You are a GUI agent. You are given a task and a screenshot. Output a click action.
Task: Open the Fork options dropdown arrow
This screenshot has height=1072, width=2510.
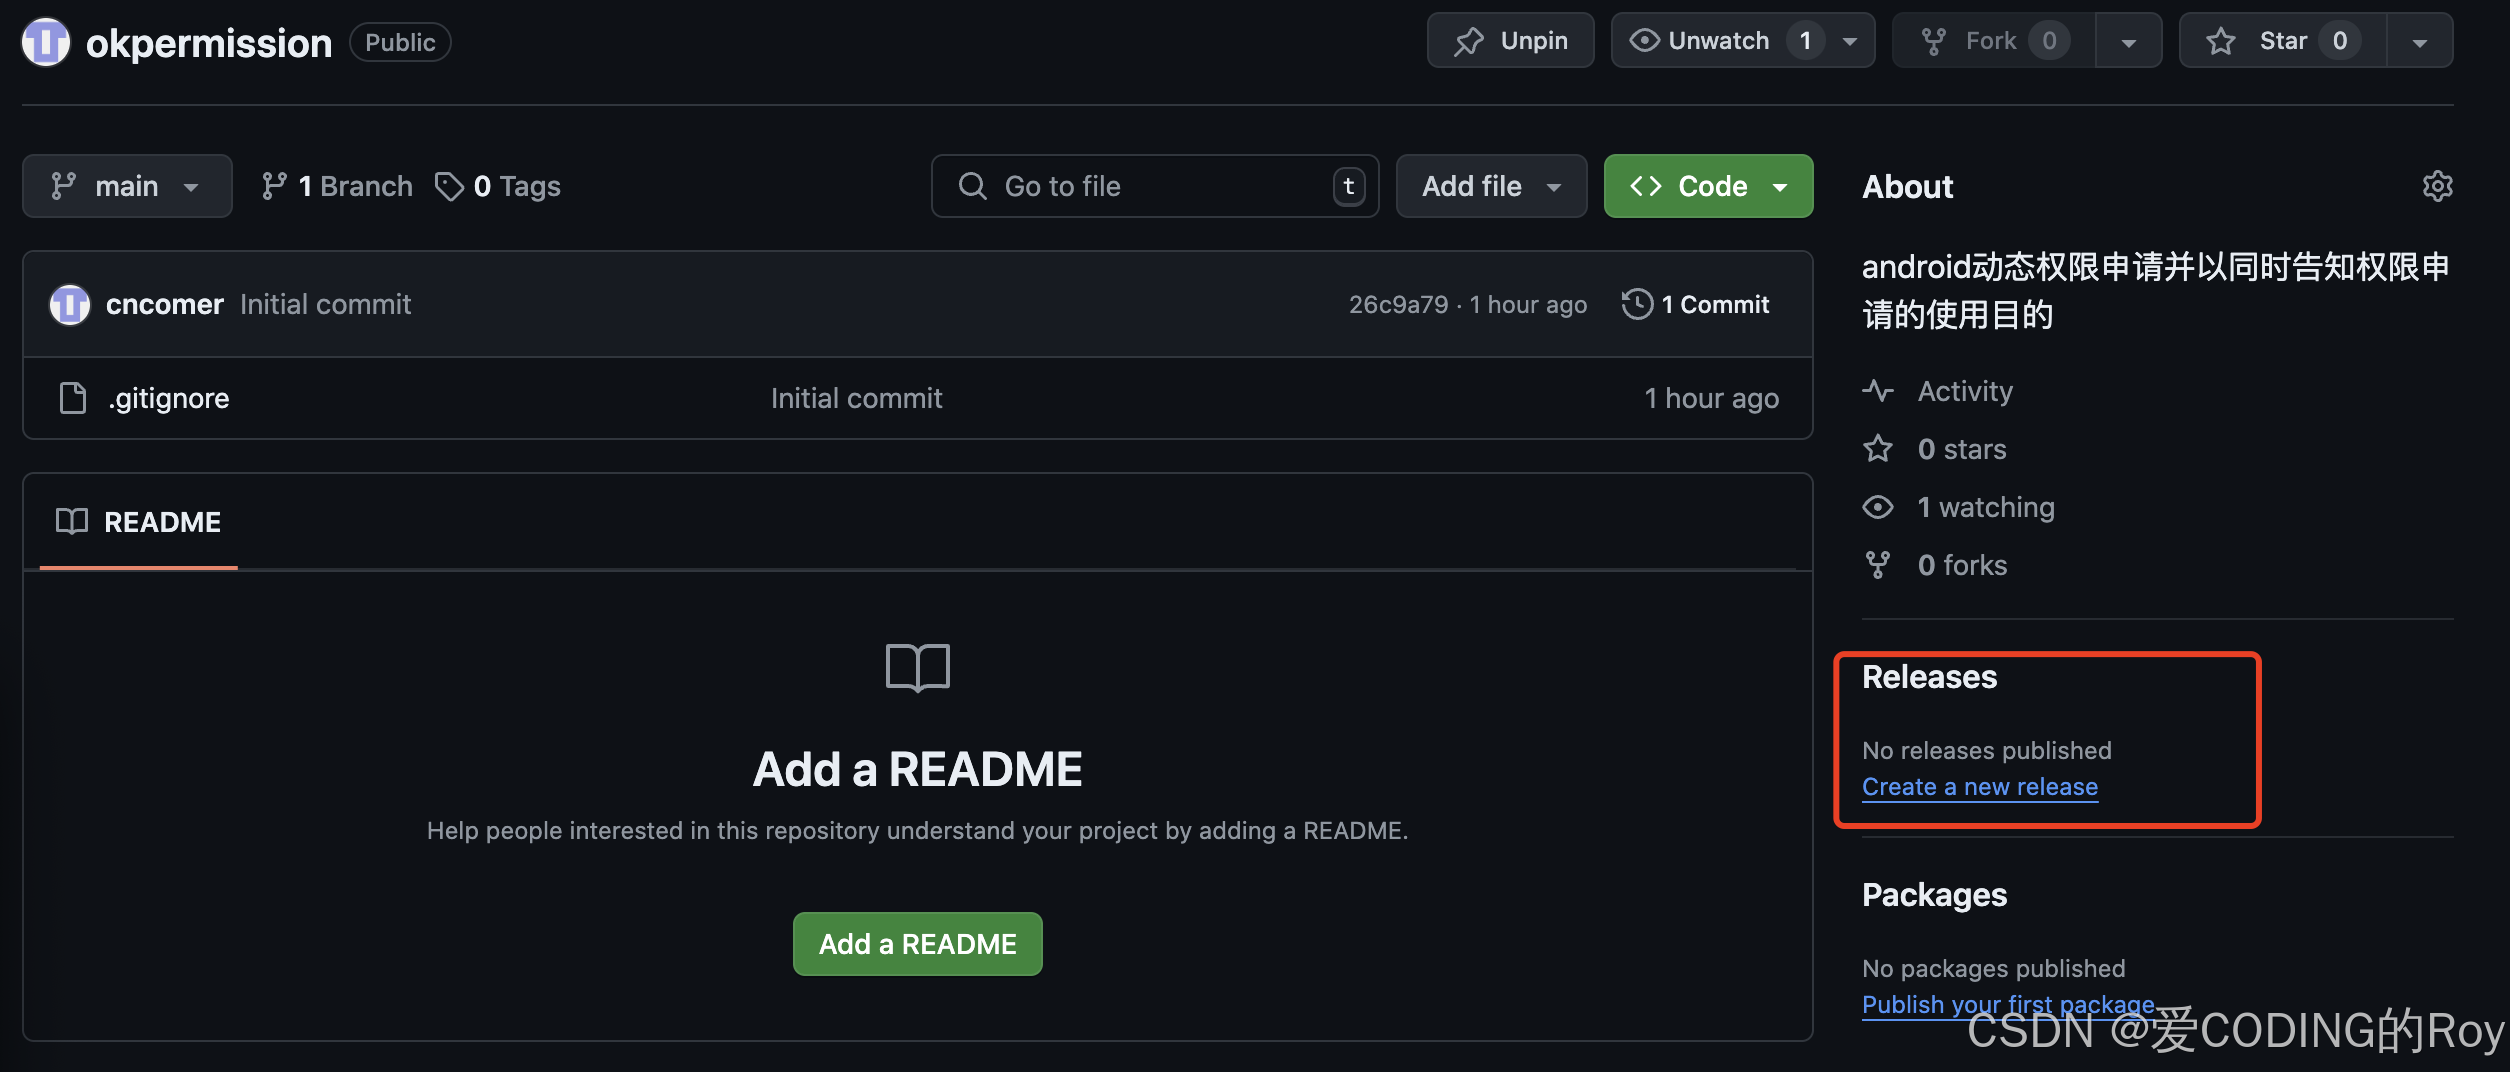[2129, 41]
